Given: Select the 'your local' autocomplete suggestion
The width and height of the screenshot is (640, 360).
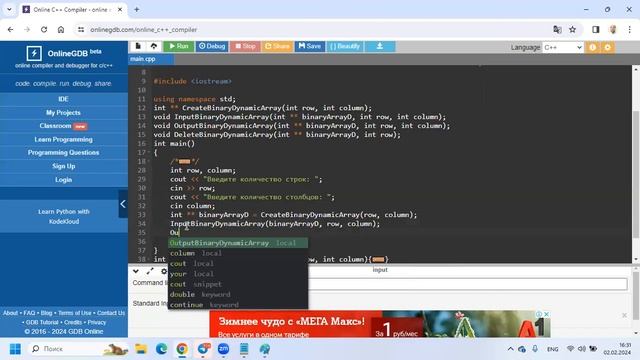Looking at the screenshot, I should coord(238,274).
